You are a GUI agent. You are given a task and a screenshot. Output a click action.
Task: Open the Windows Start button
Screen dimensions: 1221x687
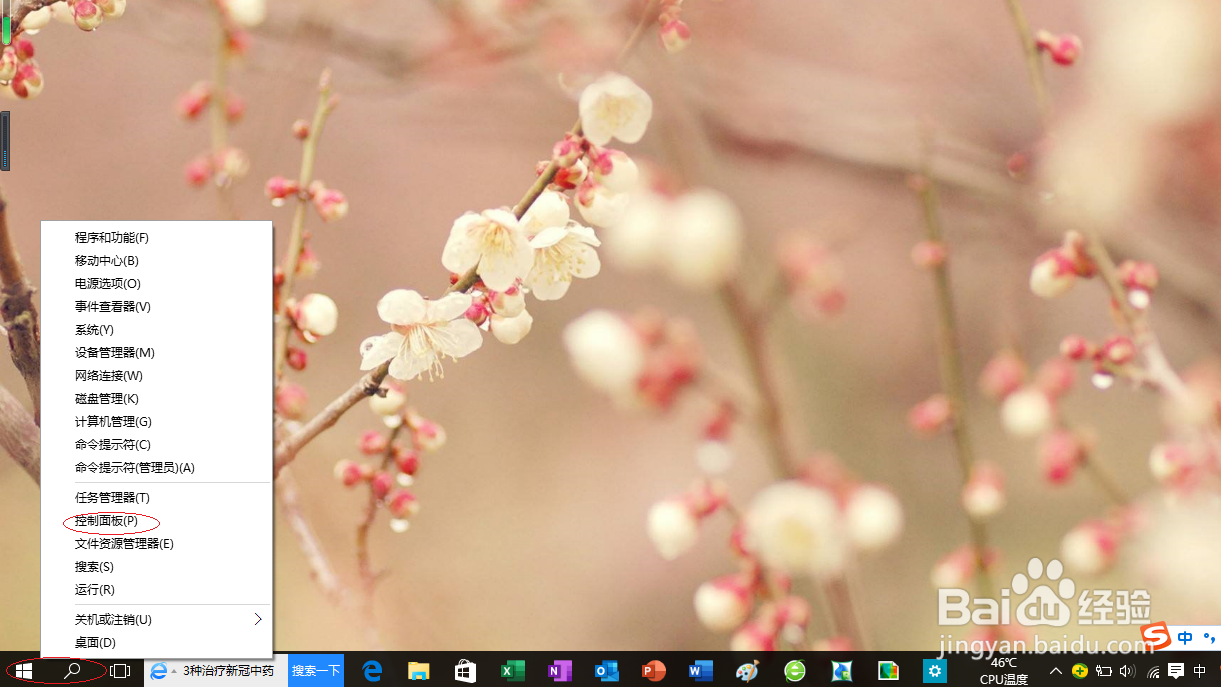(x=24, y=671)
